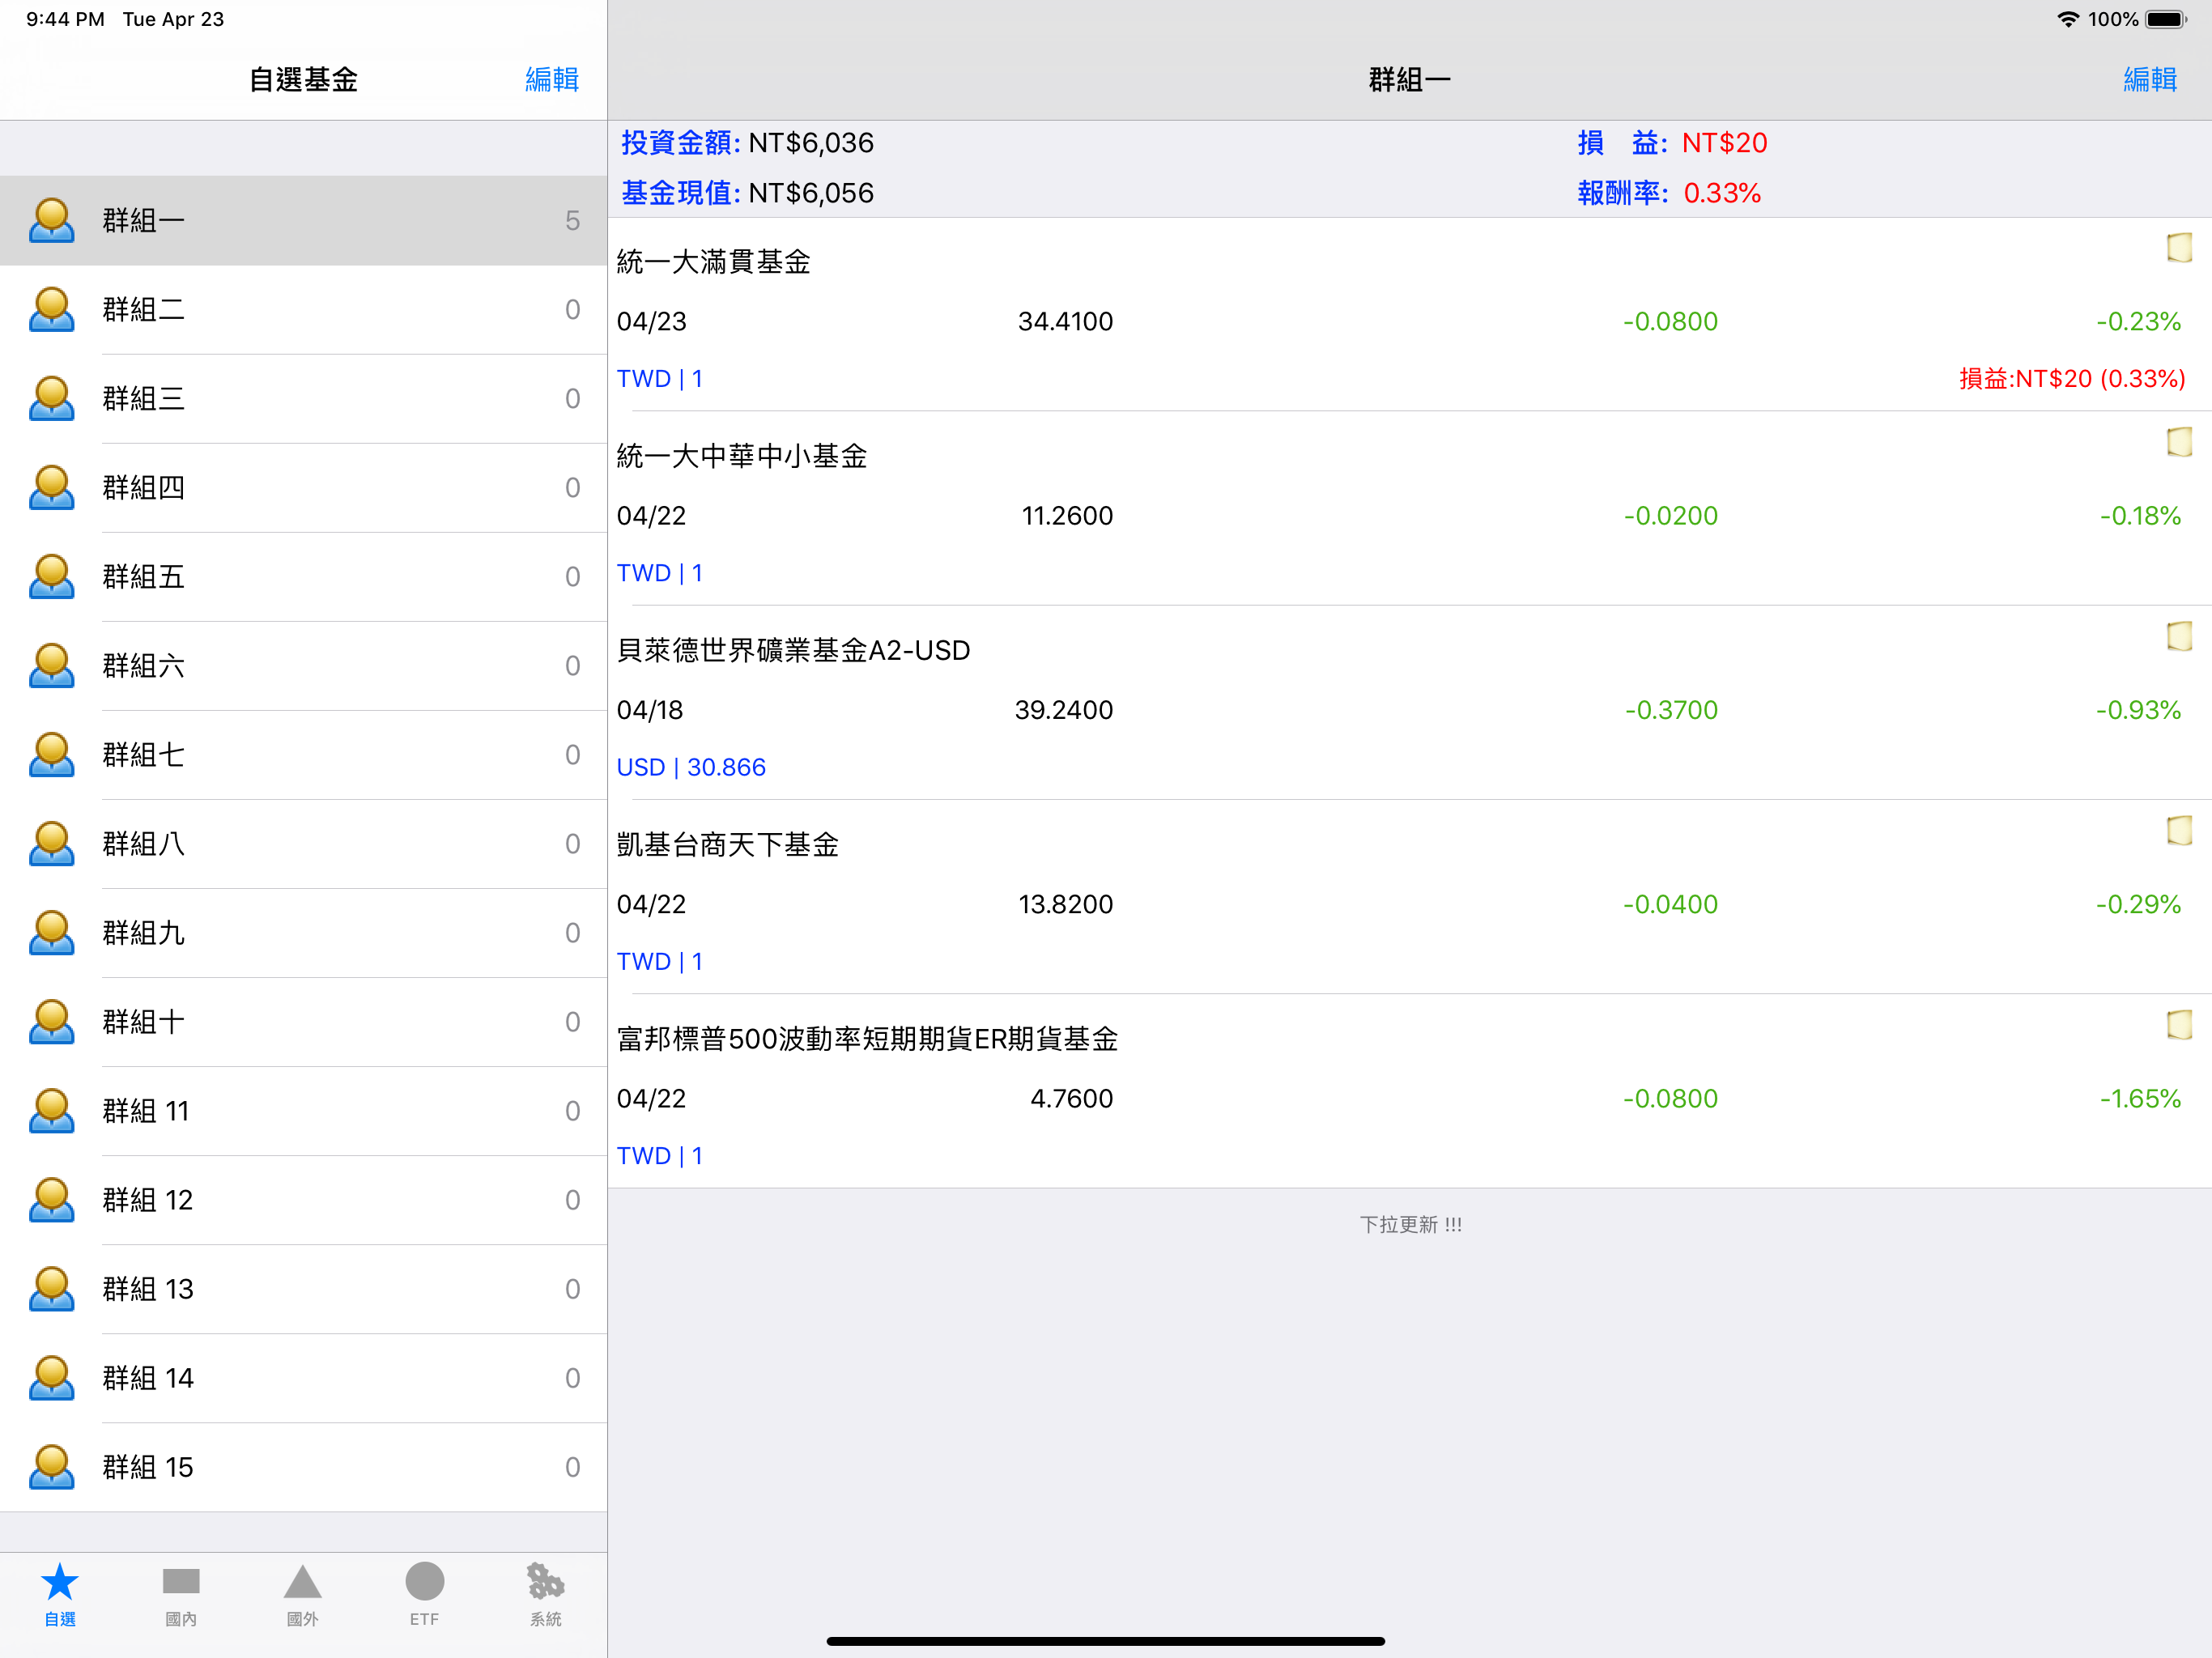Click the 報酬率 0.33% summary
Image resolution: width=2212 pixels, height=1658 pixels.
coord(1669,192)
